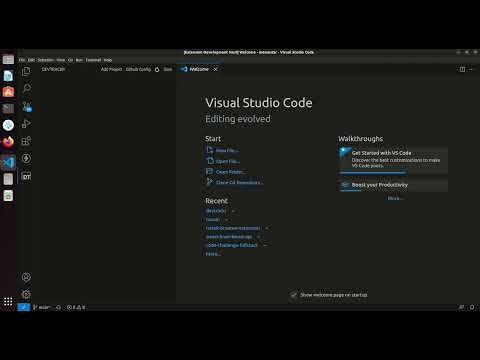The image size is (480, 360).
Task: Open the View menu
Action: tap(61, 60)
